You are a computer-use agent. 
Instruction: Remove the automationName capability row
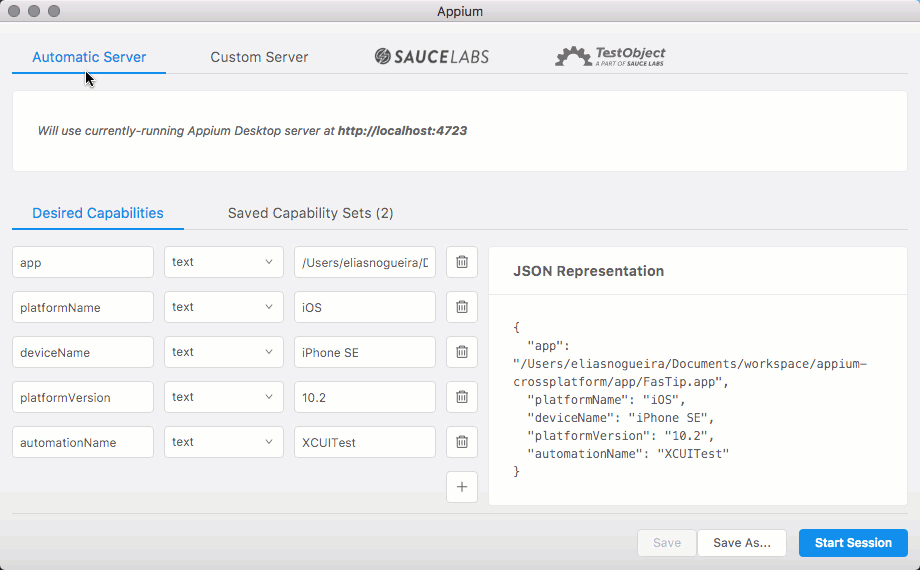click(x=462, y=442)
